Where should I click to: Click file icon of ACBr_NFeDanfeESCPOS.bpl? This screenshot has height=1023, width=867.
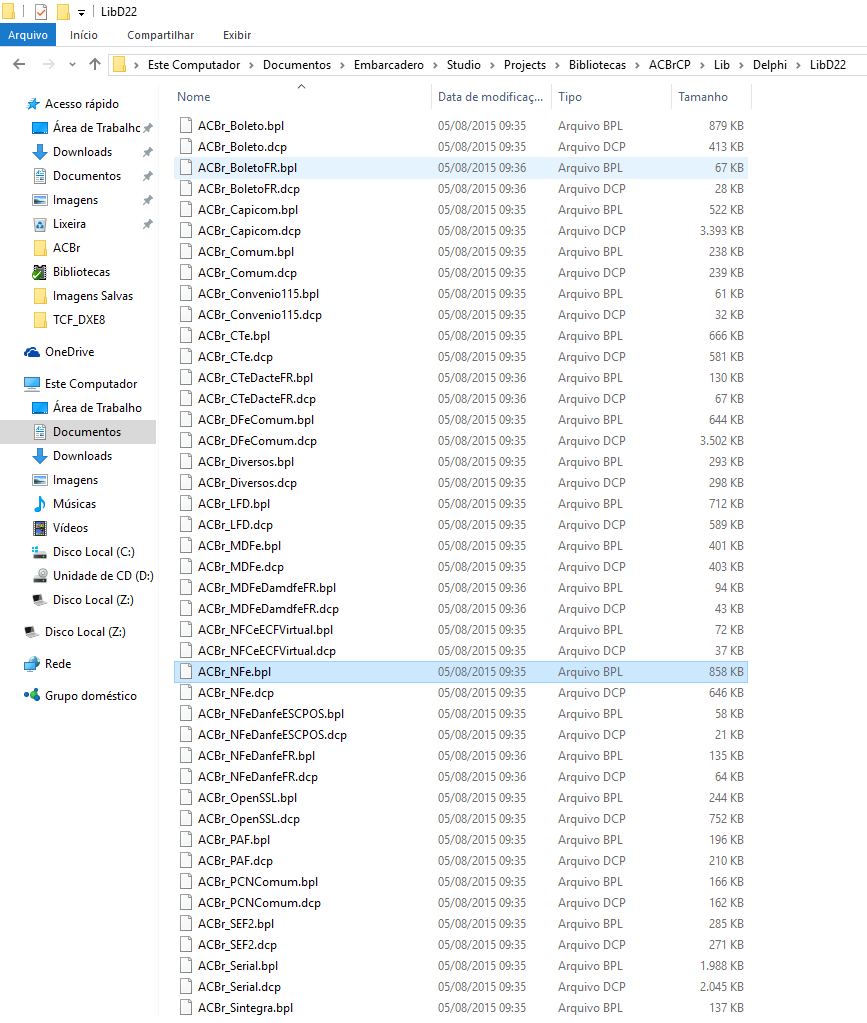(x=186, y=714)
